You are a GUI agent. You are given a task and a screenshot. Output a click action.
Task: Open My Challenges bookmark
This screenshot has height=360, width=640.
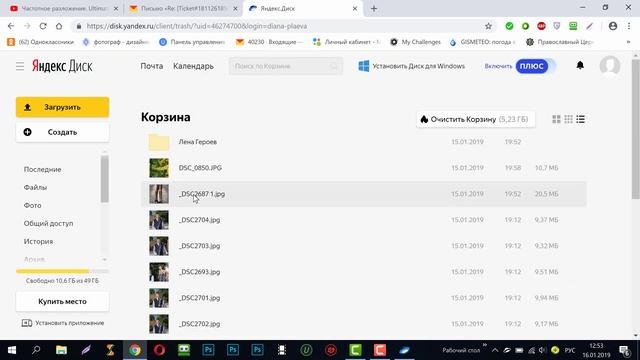pos(416,42)
